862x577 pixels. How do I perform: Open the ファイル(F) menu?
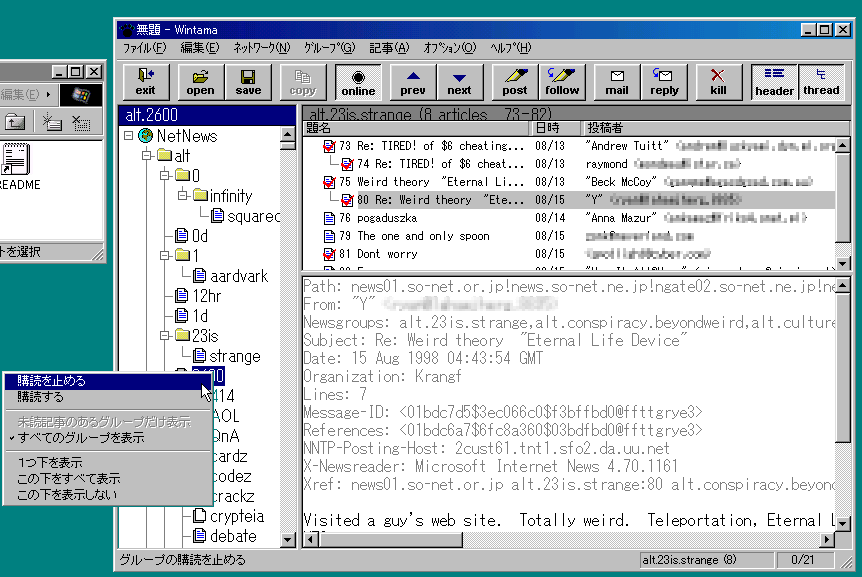coord(144,48)
